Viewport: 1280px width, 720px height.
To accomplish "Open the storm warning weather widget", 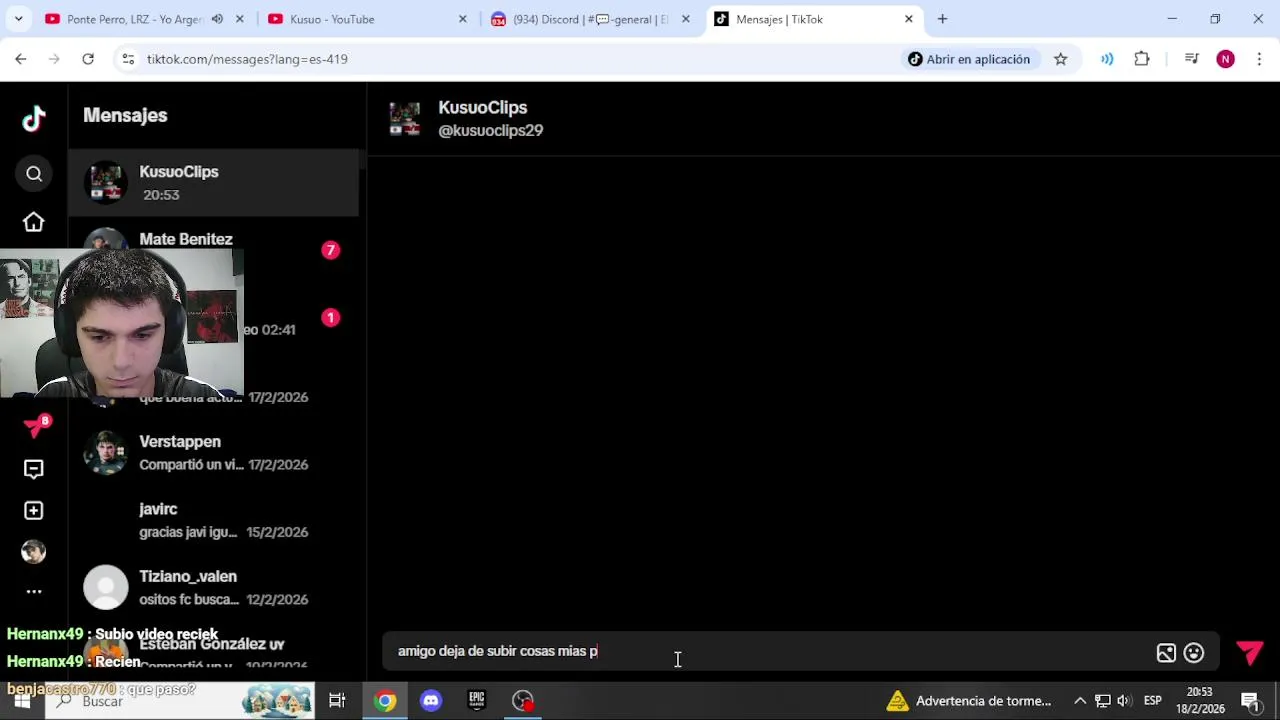I will [968, 701].
